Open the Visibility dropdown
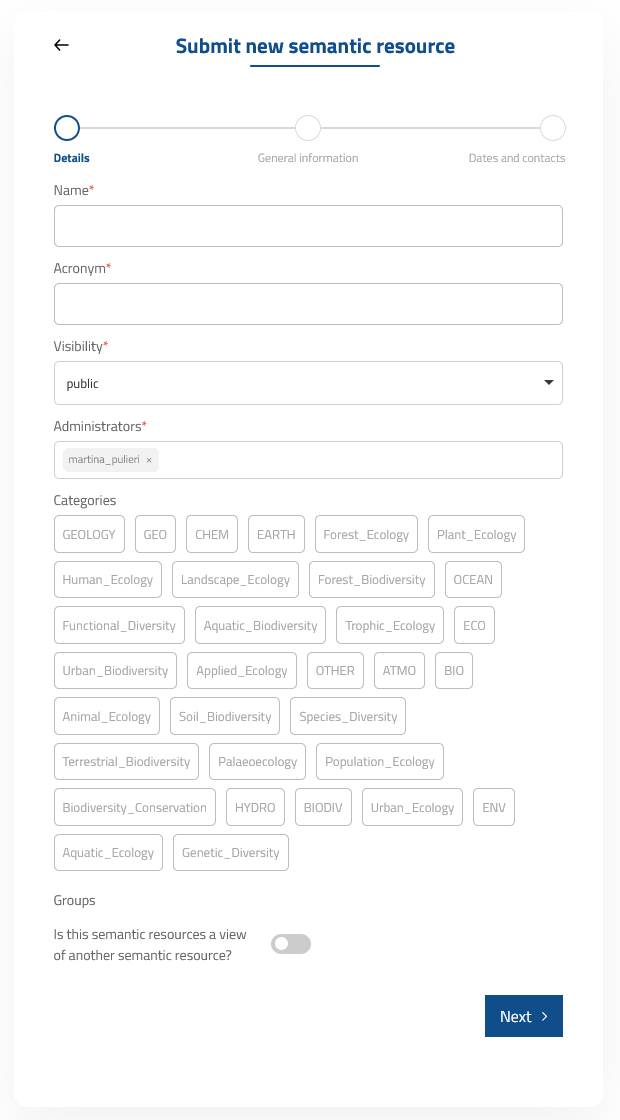Viewport: 620px width, 1120px height. click(x=308, y=383)
